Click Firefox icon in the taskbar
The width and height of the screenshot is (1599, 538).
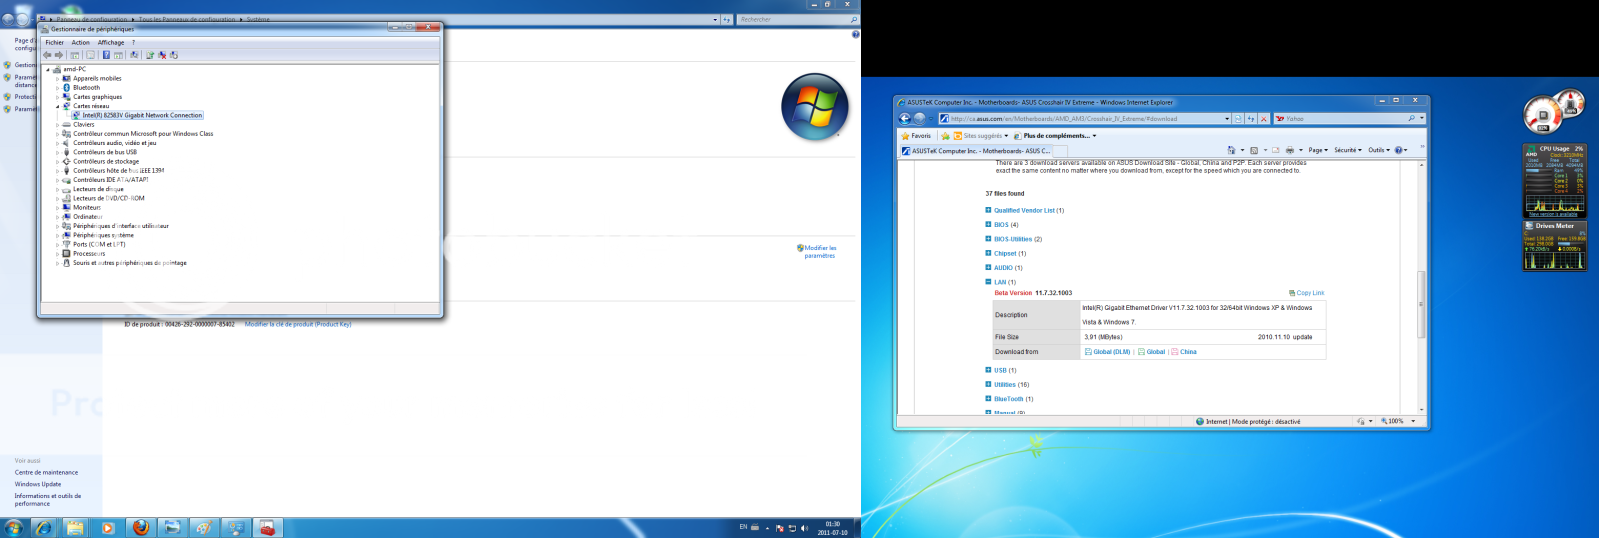click(x=141, y=527)
